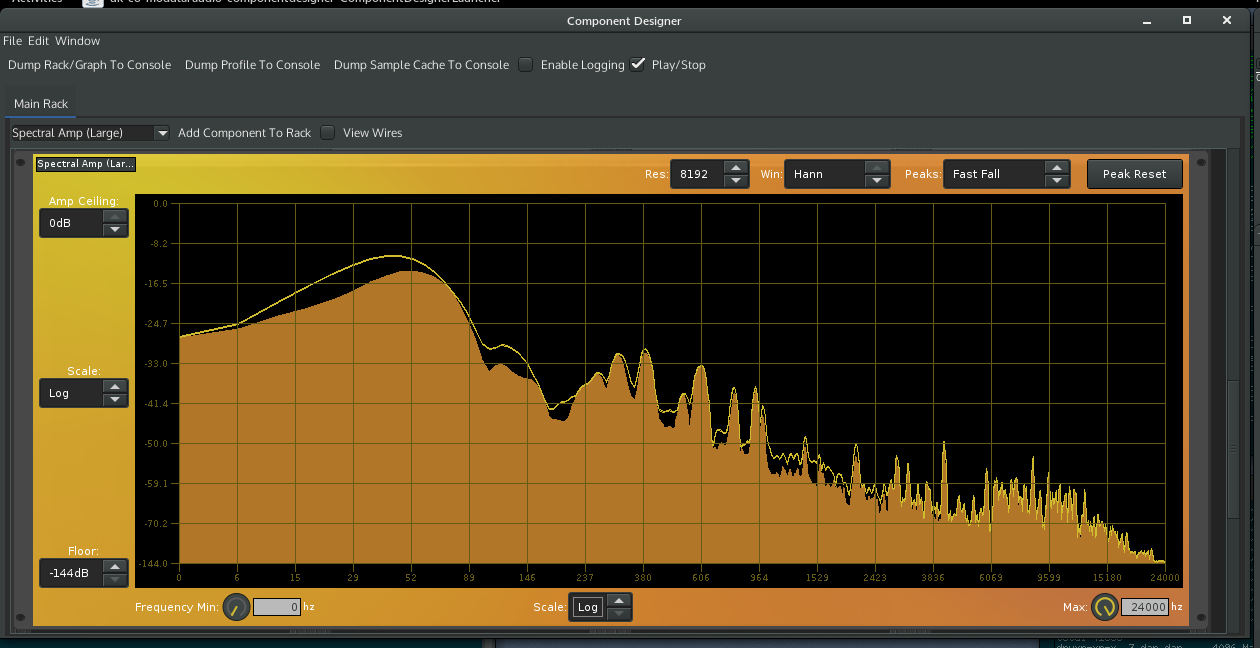Step the Peaks Fast Fall selector down

click(x=1057, y=181)
